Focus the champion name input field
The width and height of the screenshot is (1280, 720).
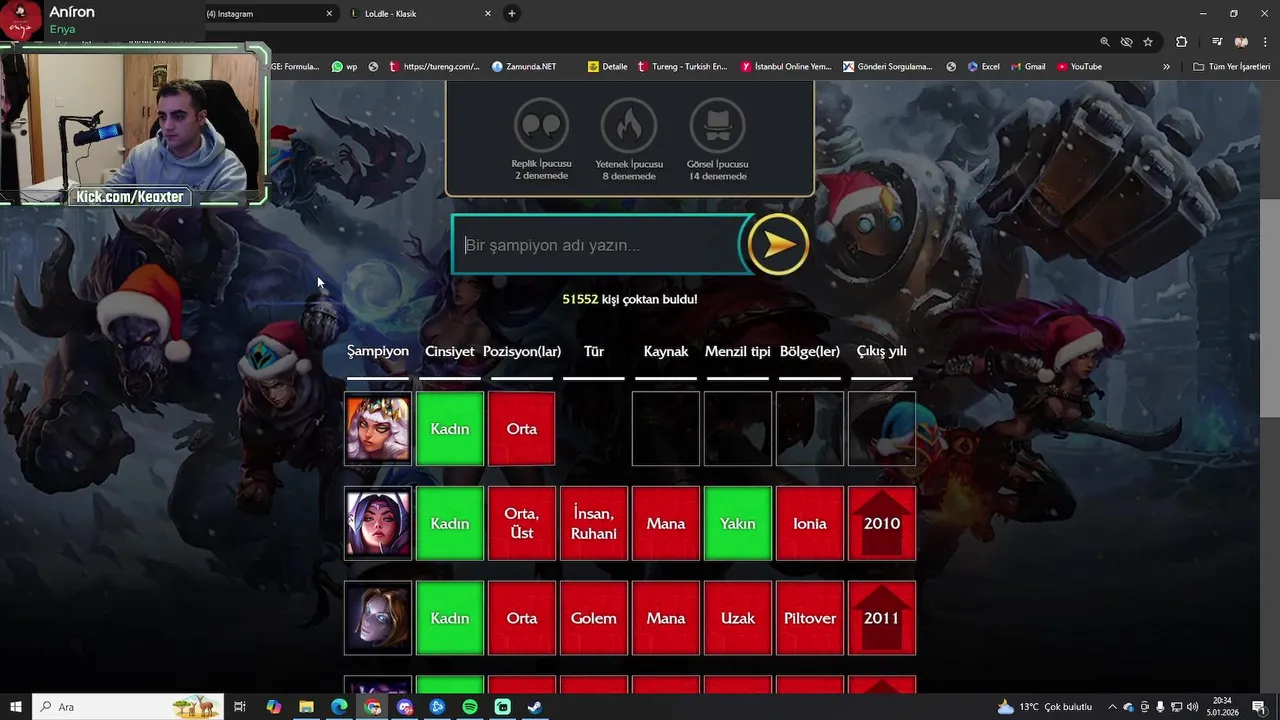597,245
